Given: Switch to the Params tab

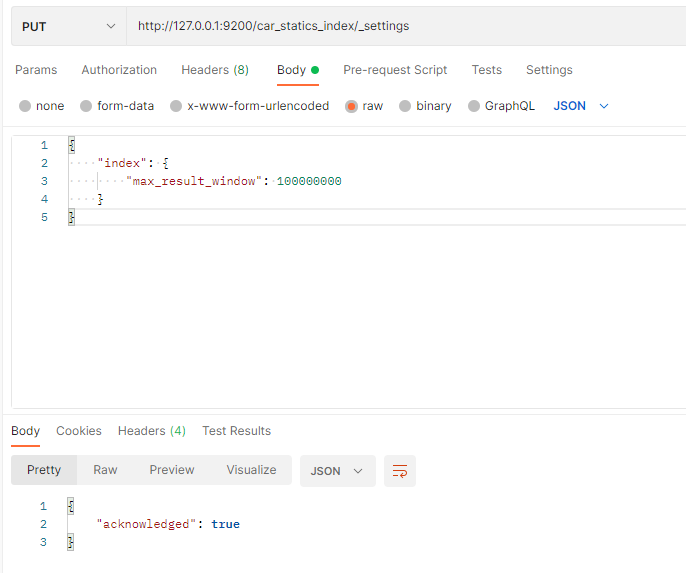Looking at the screenshot, I should coord(36,70).
